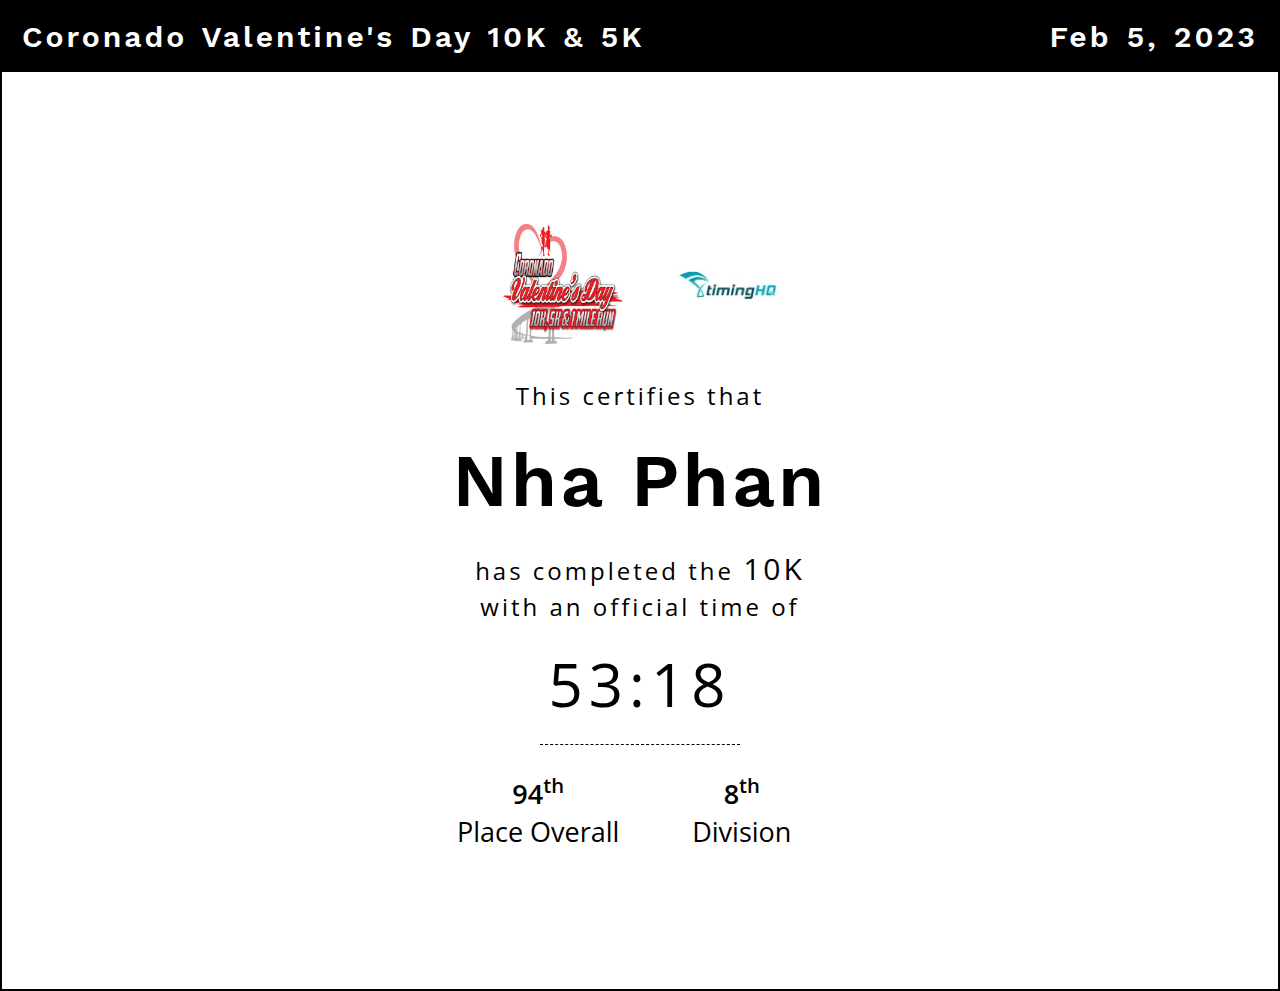Click the "Coronado Valentine's Day 10K & 5K" header title
This screenshot has width=1280, height=991.
[332, 38]
